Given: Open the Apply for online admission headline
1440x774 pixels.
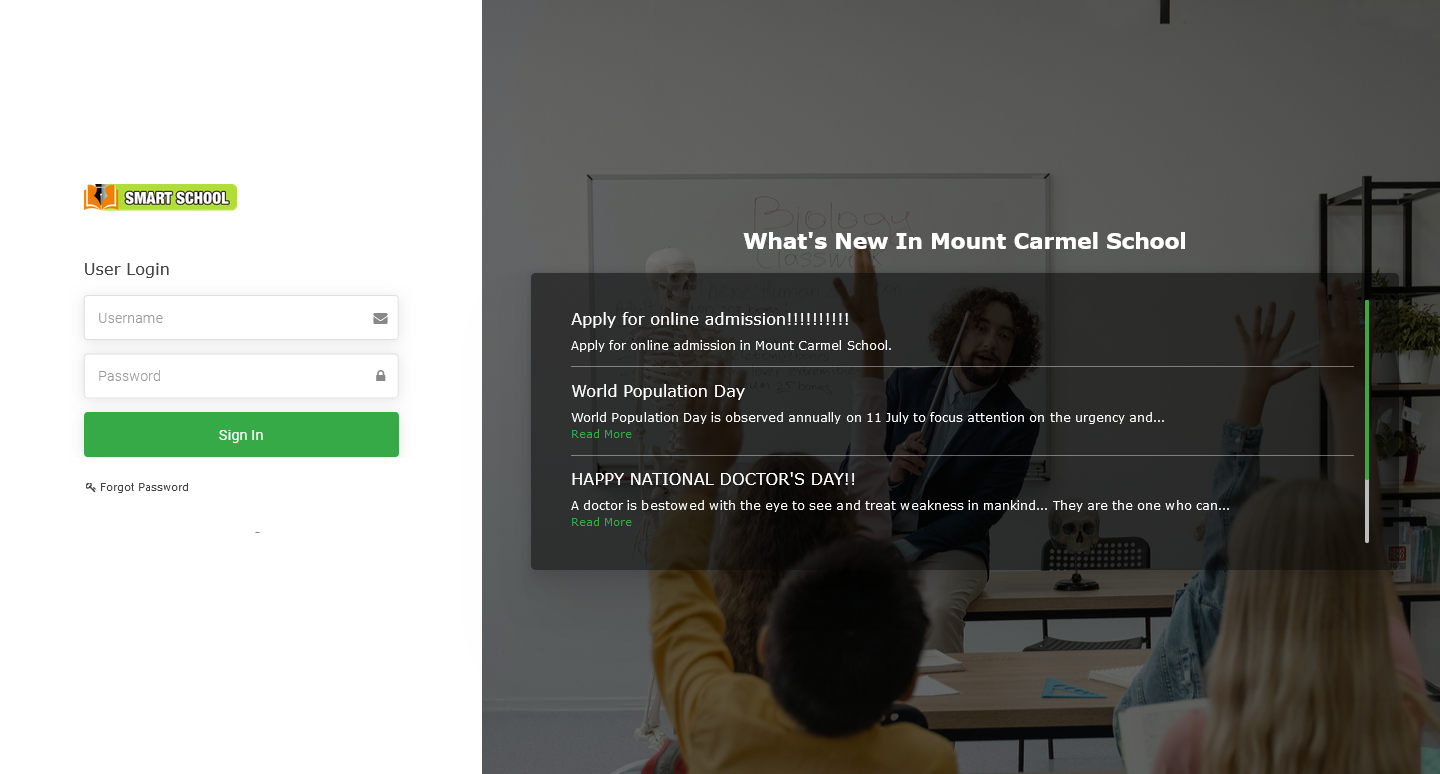Looking at the screenshot, I should click(709, 319).
